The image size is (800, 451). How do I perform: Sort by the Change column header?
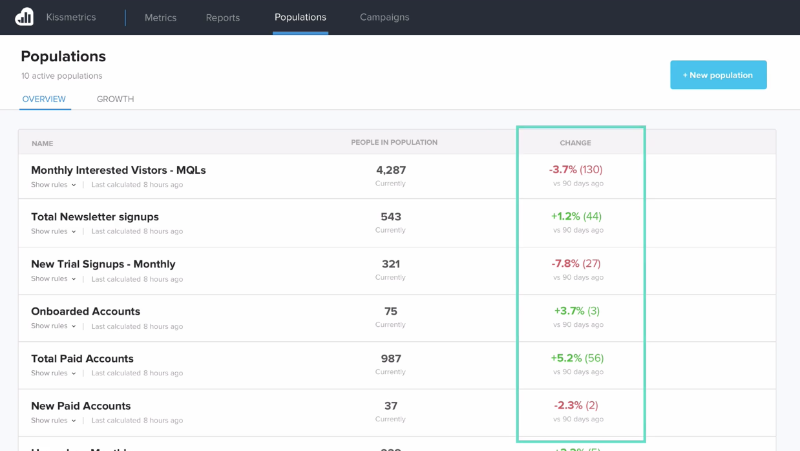(575, 143)
